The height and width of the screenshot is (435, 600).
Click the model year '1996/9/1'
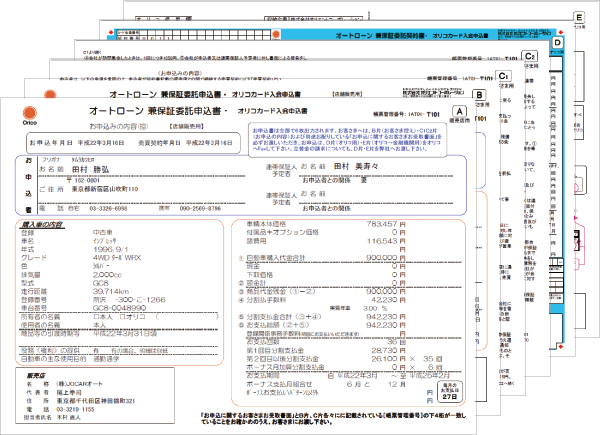click(x=111, y=249)
